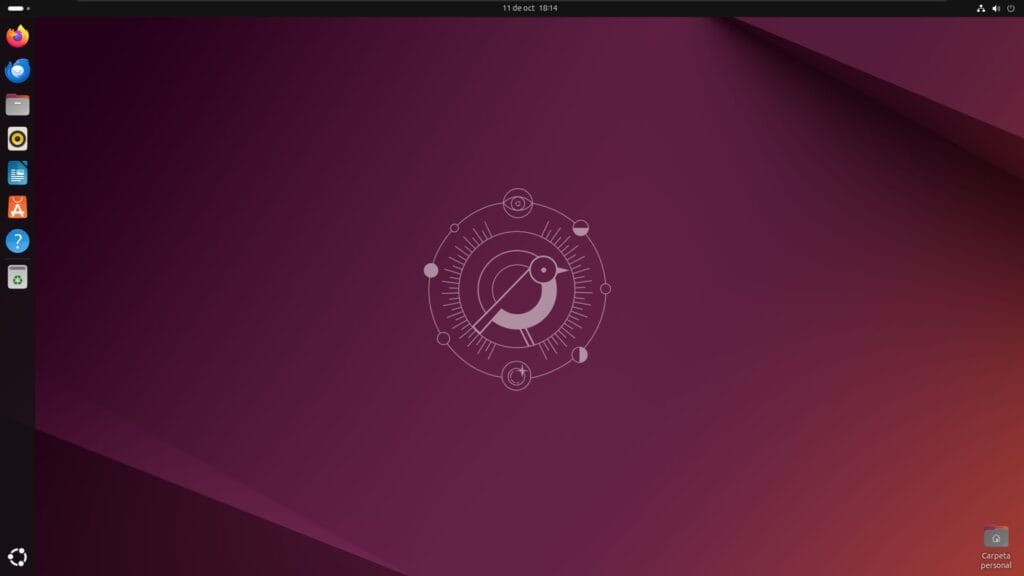Open the App Center software store
Viewport: 1024px width, 576px height.
pyautogui.click(x=18, y=207)
